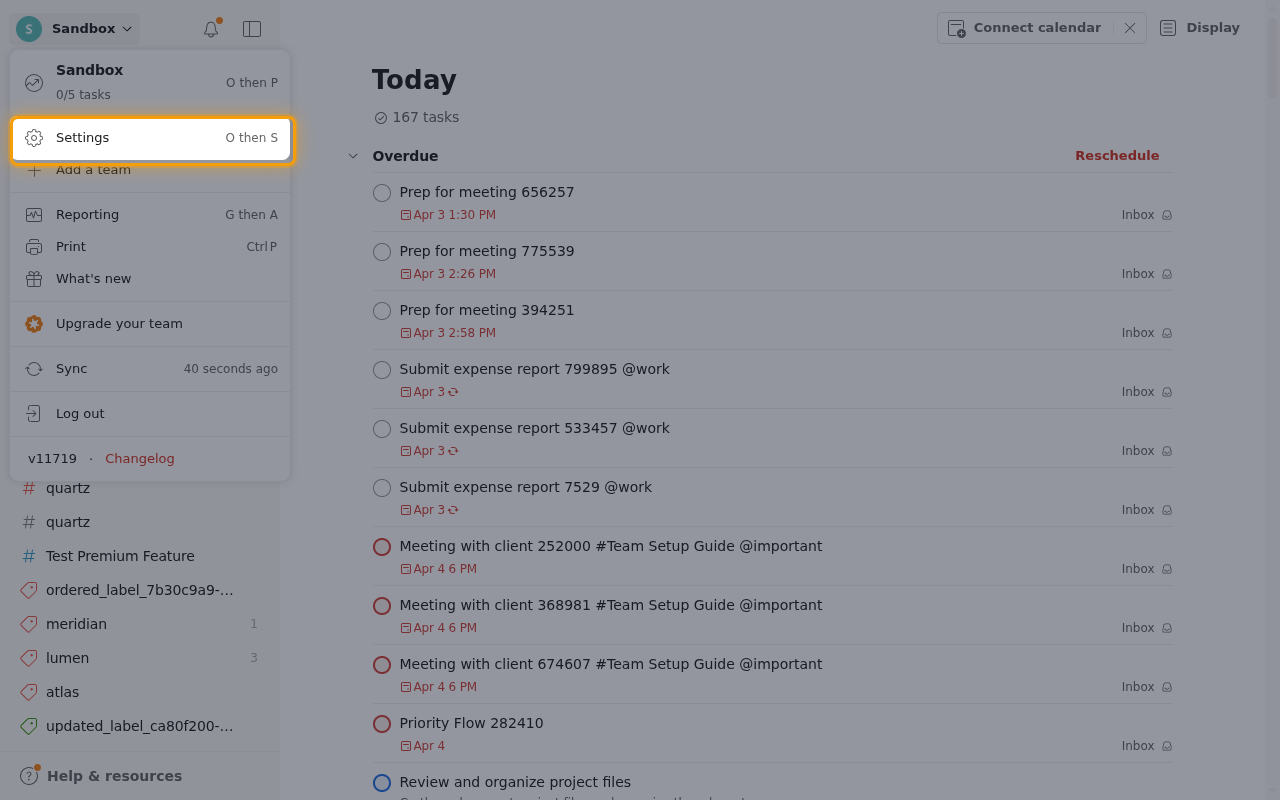The height and width of the screenshot is (800, 1280).
Task: Collapse the Overdue section
Action: tap(353, 156)
